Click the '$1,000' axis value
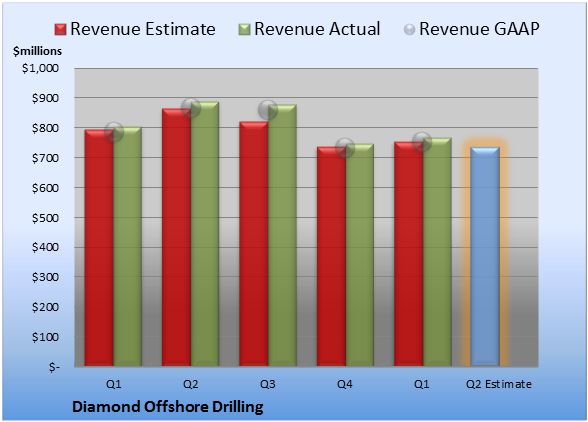Viewport: 588px width, 422px height. pos(40,68)
